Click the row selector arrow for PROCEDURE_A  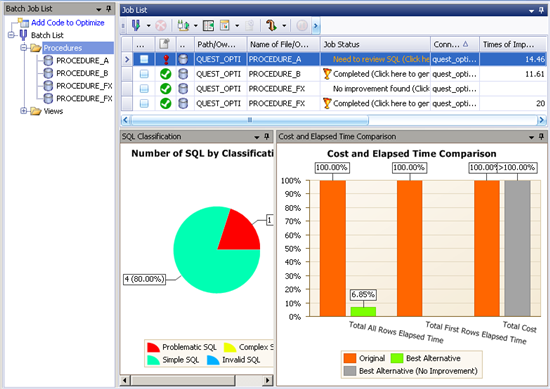[x=127, y=59]
